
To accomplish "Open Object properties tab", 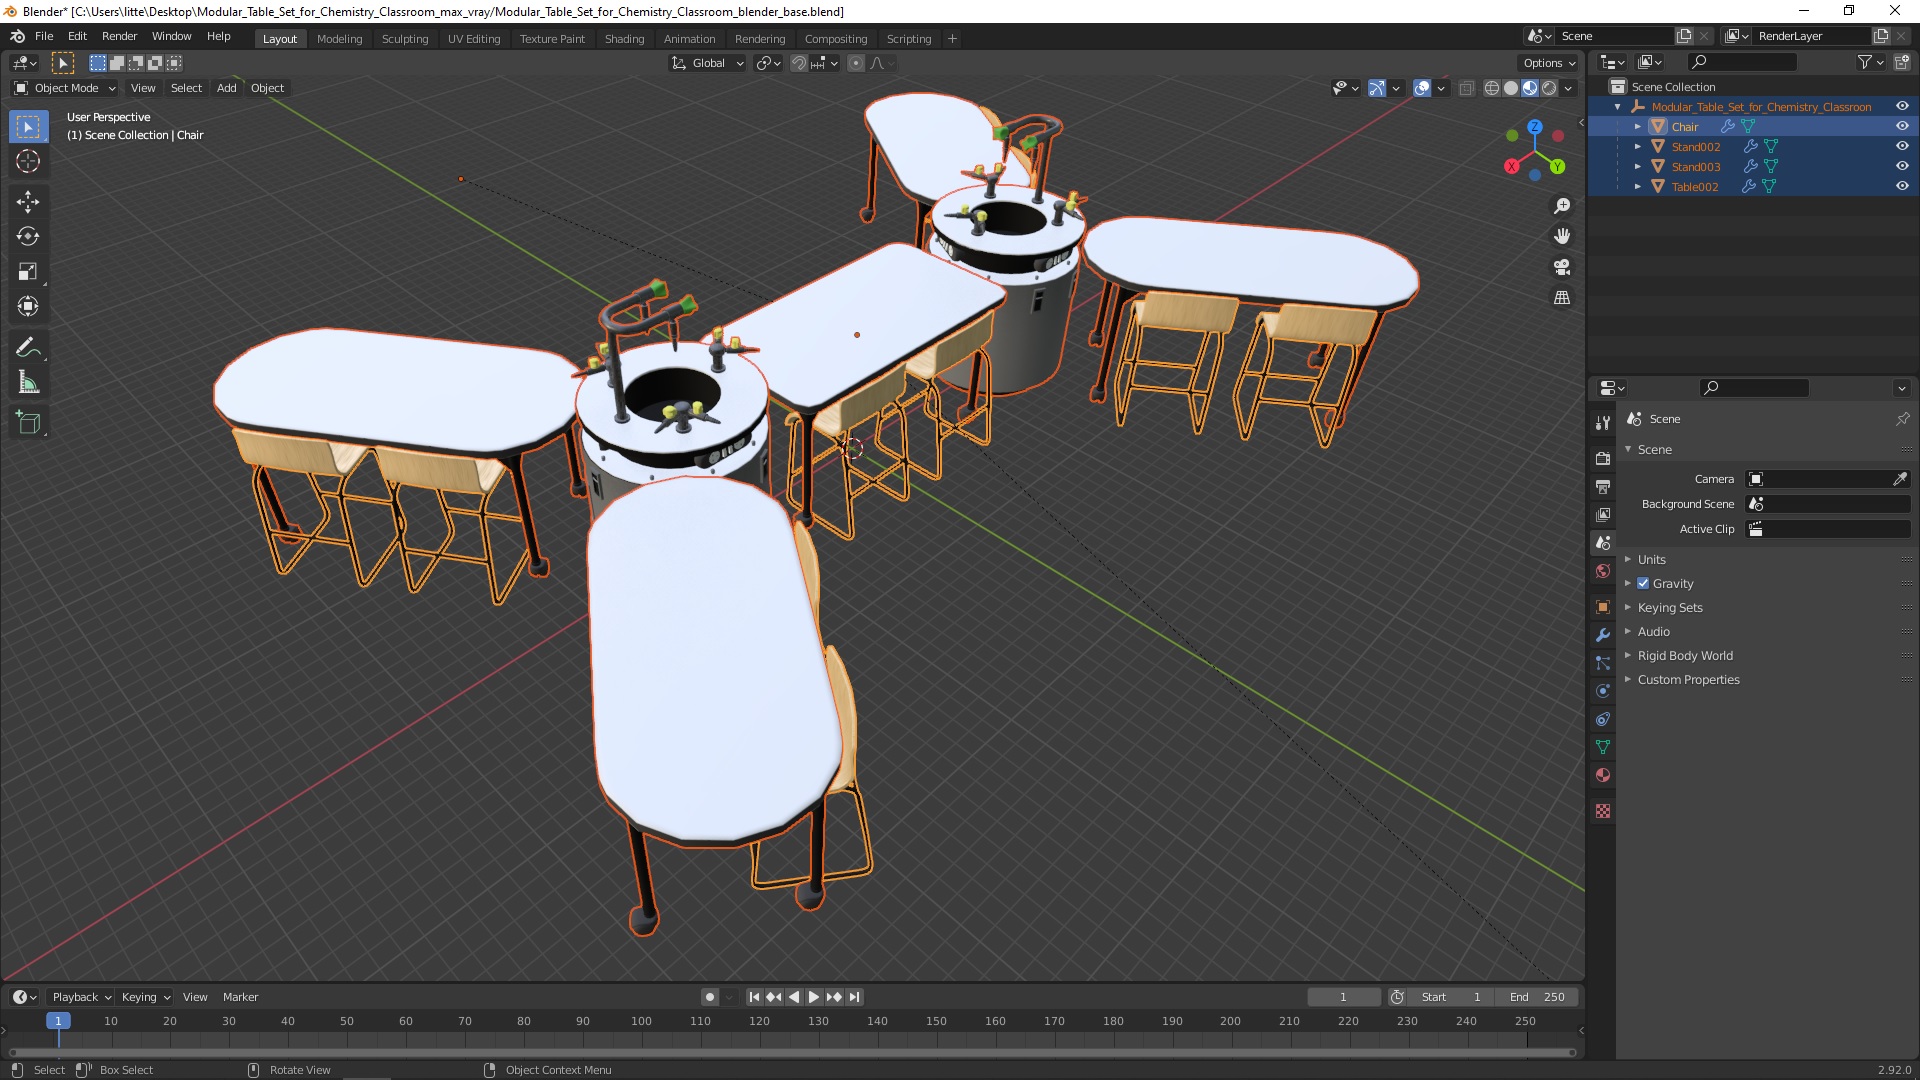I will pyautogui.click(x=1603, y=607).
